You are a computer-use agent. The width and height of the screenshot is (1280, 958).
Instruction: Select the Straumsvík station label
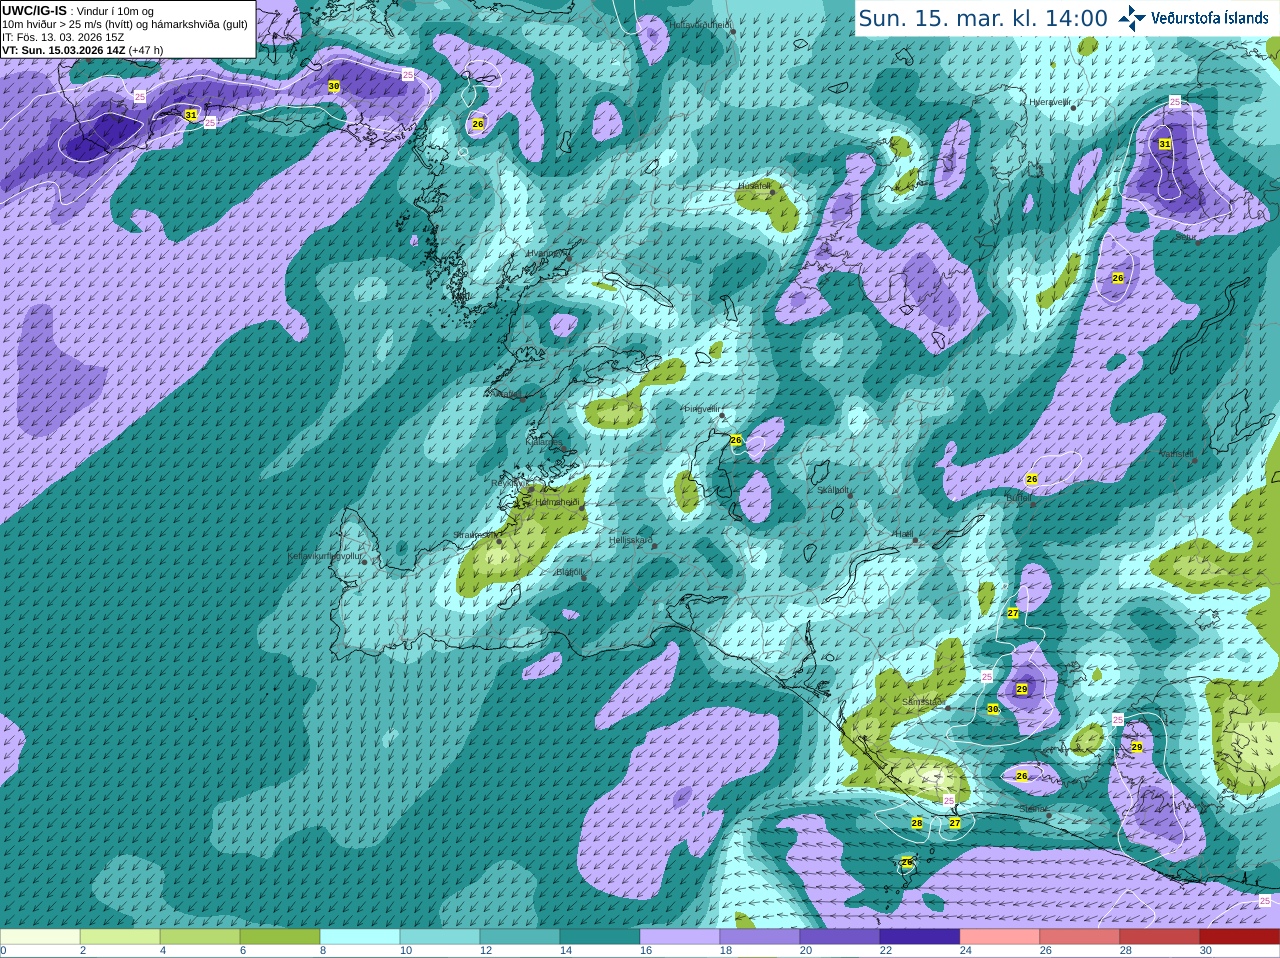click(x=475, y=535)
